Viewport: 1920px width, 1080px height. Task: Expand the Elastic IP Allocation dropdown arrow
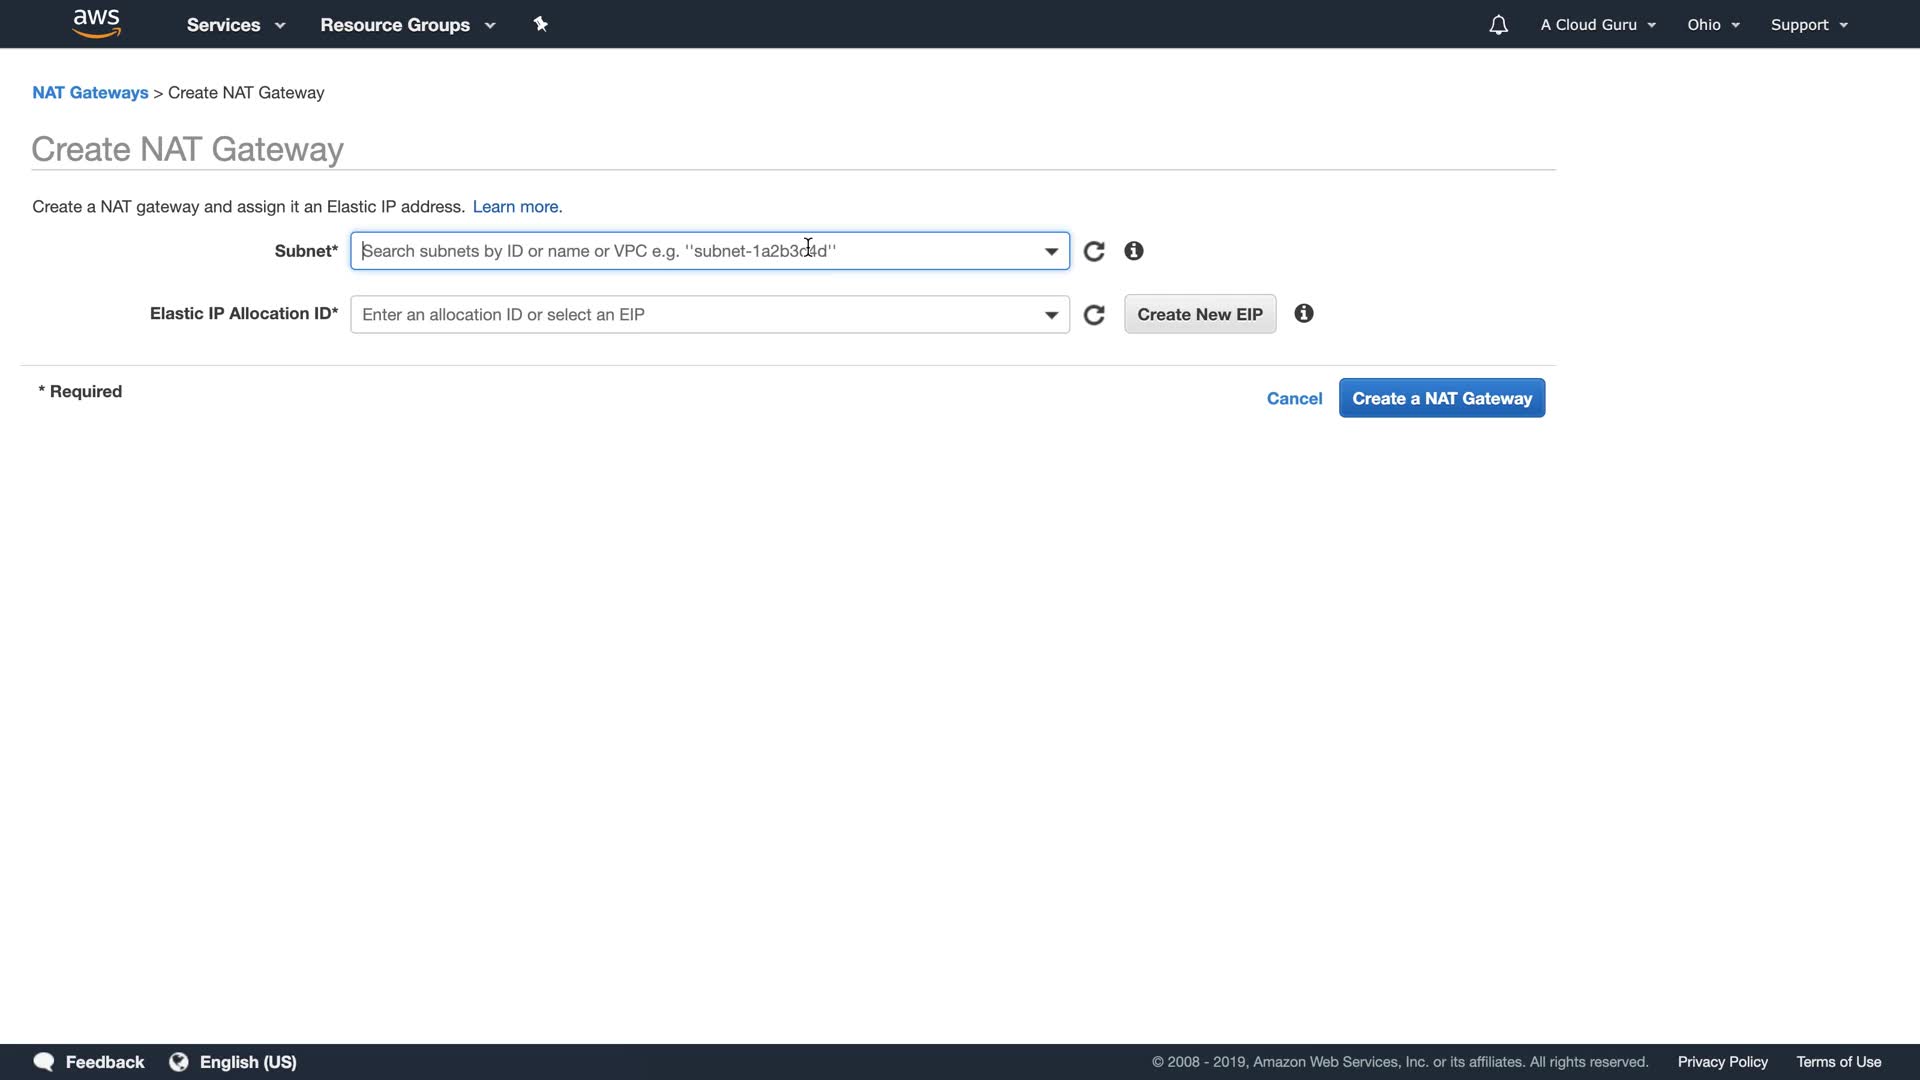click(x=1051, y=315)
